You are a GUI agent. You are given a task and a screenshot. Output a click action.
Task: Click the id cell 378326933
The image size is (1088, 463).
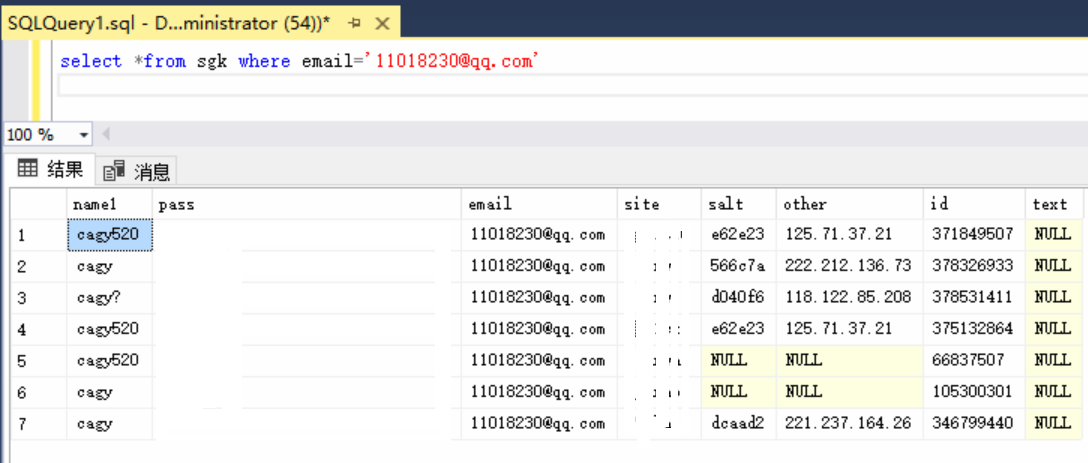(x=975, y=267)
